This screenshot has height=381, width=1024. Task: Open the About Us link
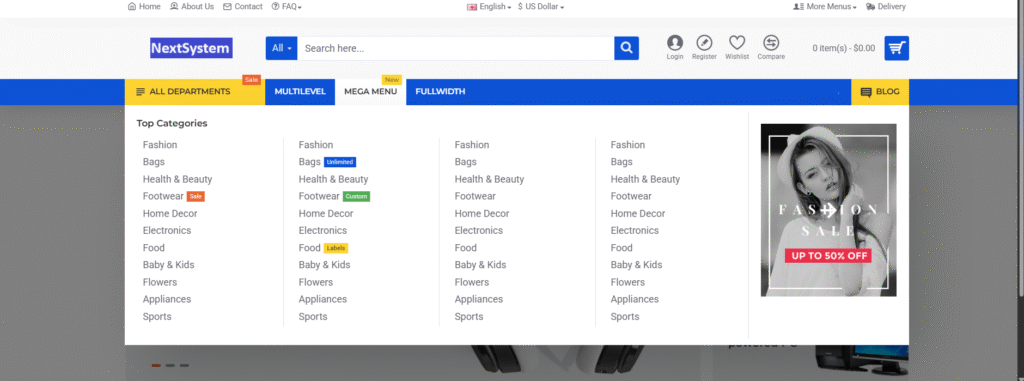pyautogui.click(x=192, y=7)
